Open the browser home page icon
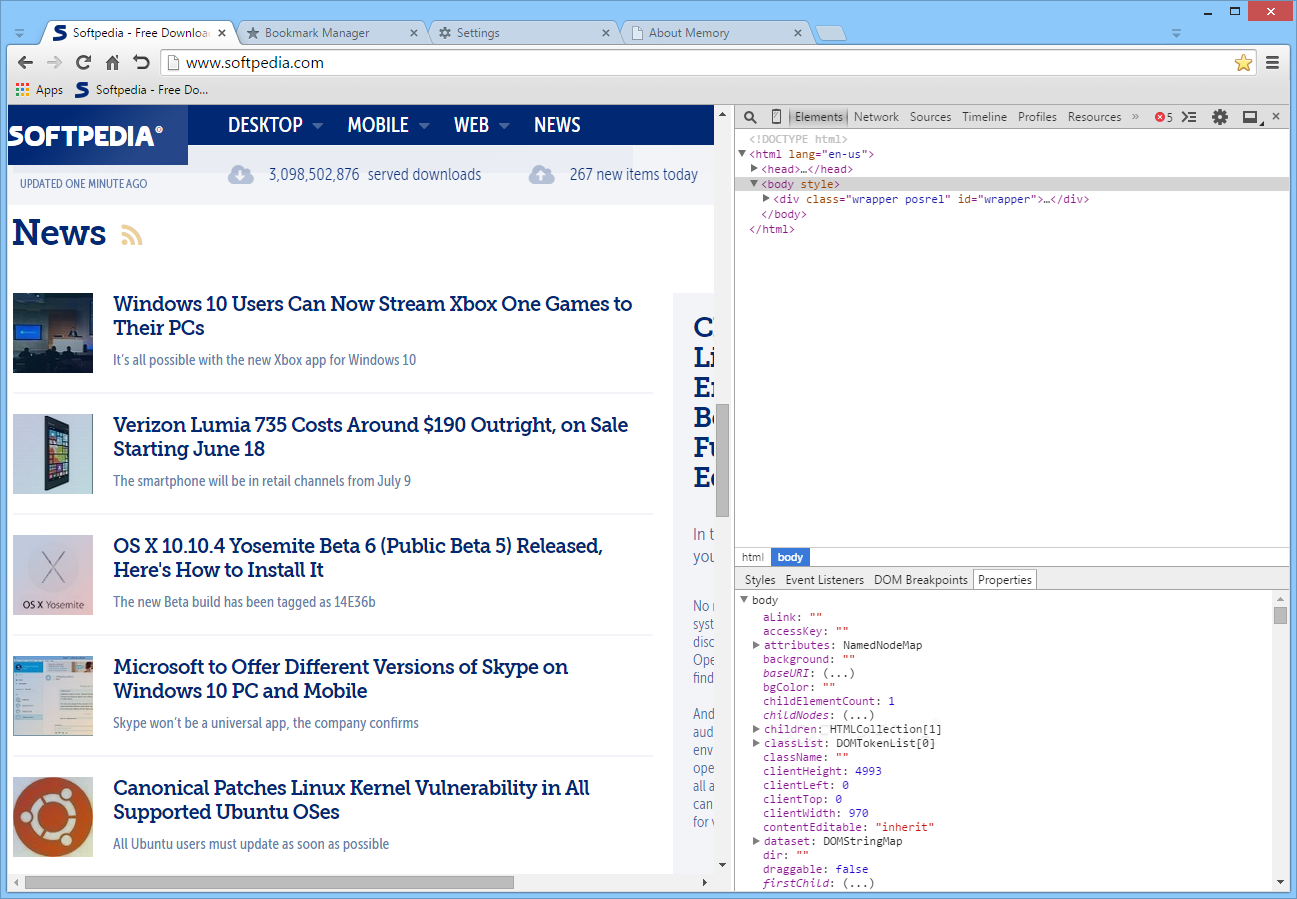 [x=113, y=62]
